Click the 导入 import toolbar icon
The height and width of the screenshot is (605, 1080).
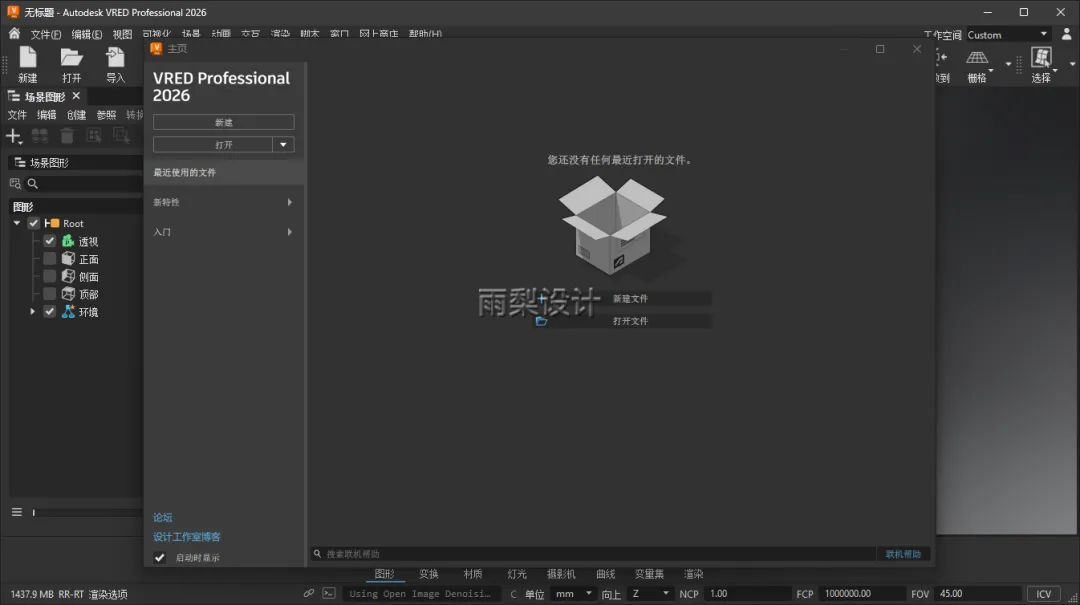115,58
